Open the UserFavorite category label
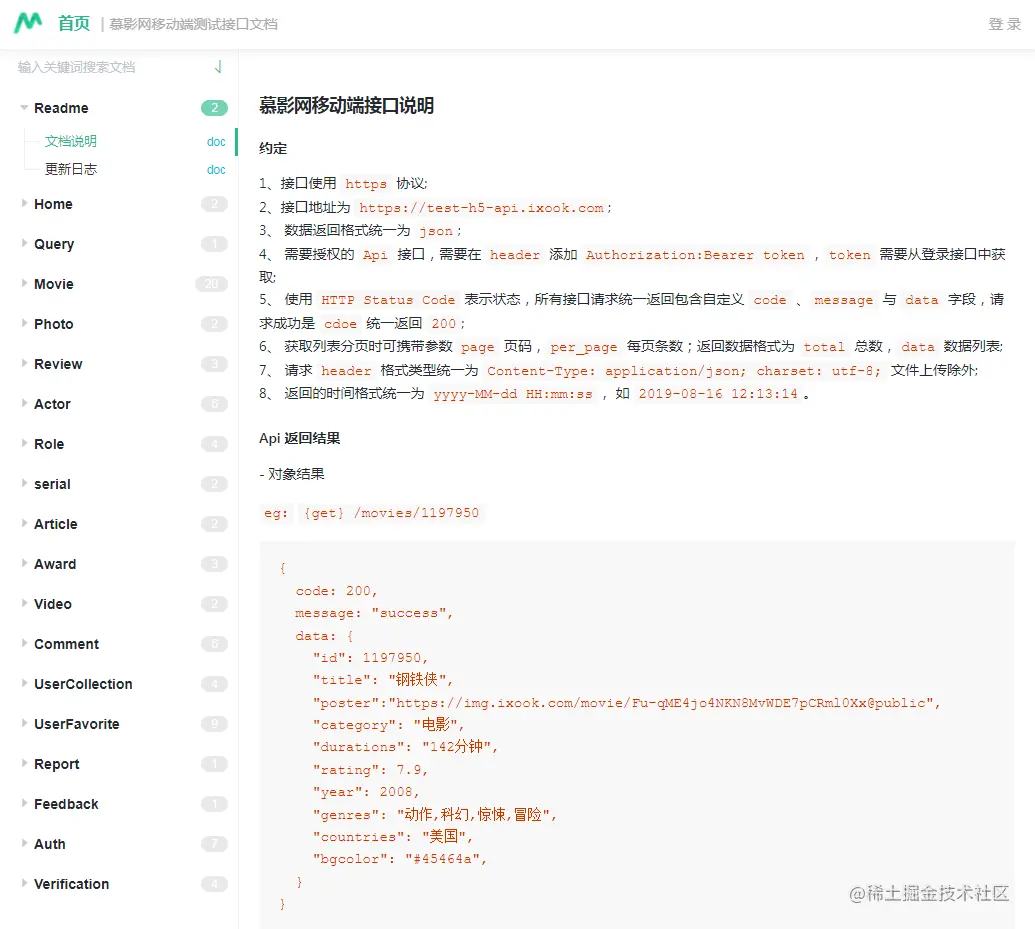The image size is (1035, 929). 77,724
